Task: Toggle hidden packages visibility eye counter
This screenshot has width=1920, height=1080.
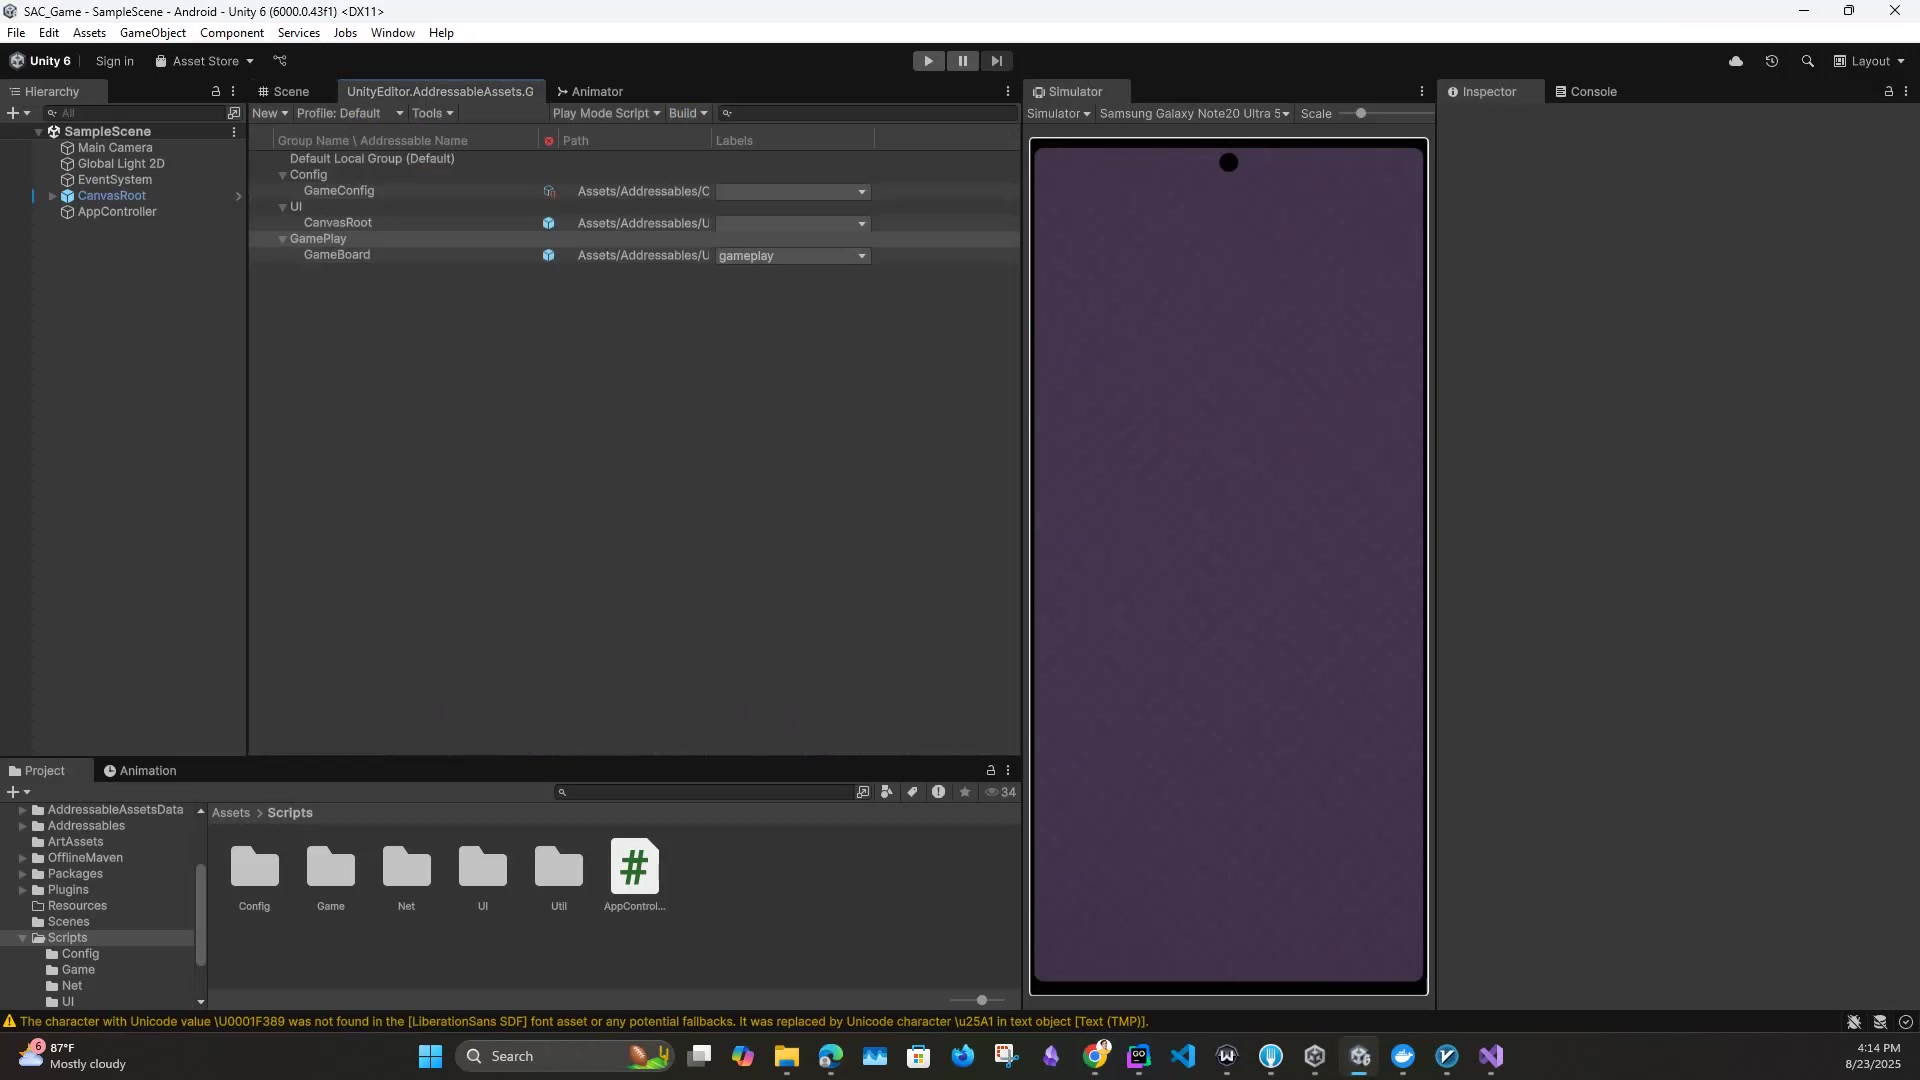Action: [1001, 792]
